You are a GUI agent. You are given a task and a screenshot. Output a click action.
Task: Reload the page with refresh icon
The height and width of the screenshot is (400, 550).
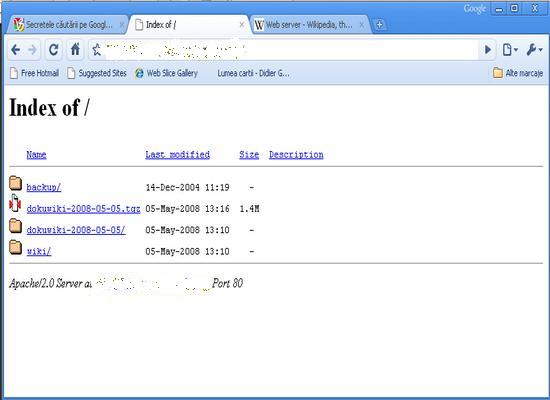click(x=53, y=50)
